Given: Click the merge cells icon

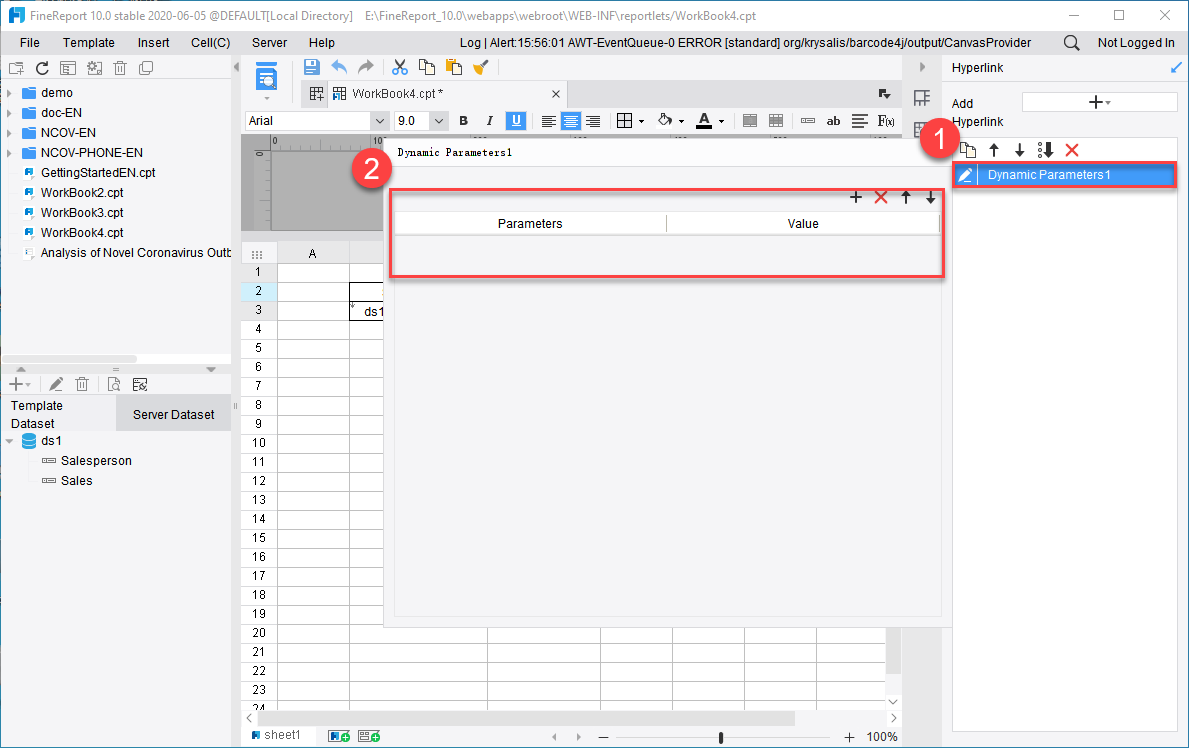Looking at the screenshot, I should click(750, 121).
